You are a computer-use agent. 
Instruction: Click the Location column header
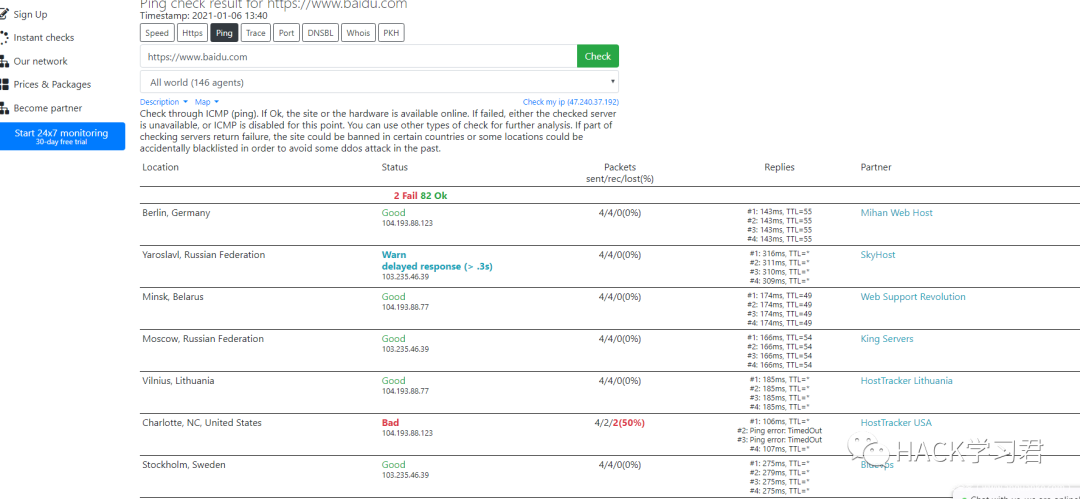160,167
